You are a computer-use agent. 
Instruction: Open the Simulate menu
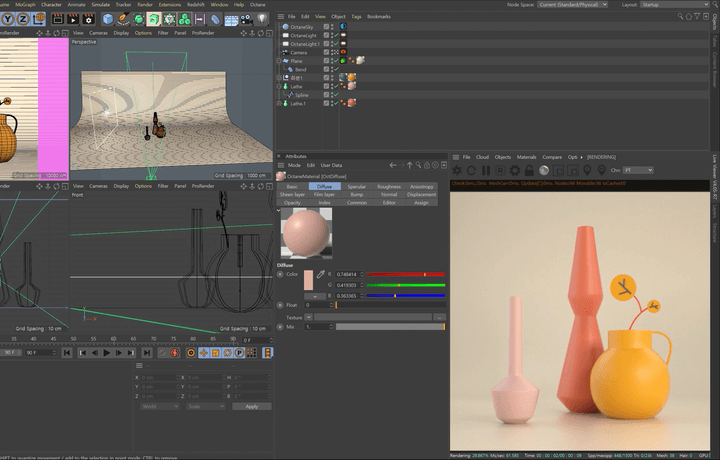[x=100, y=4]
